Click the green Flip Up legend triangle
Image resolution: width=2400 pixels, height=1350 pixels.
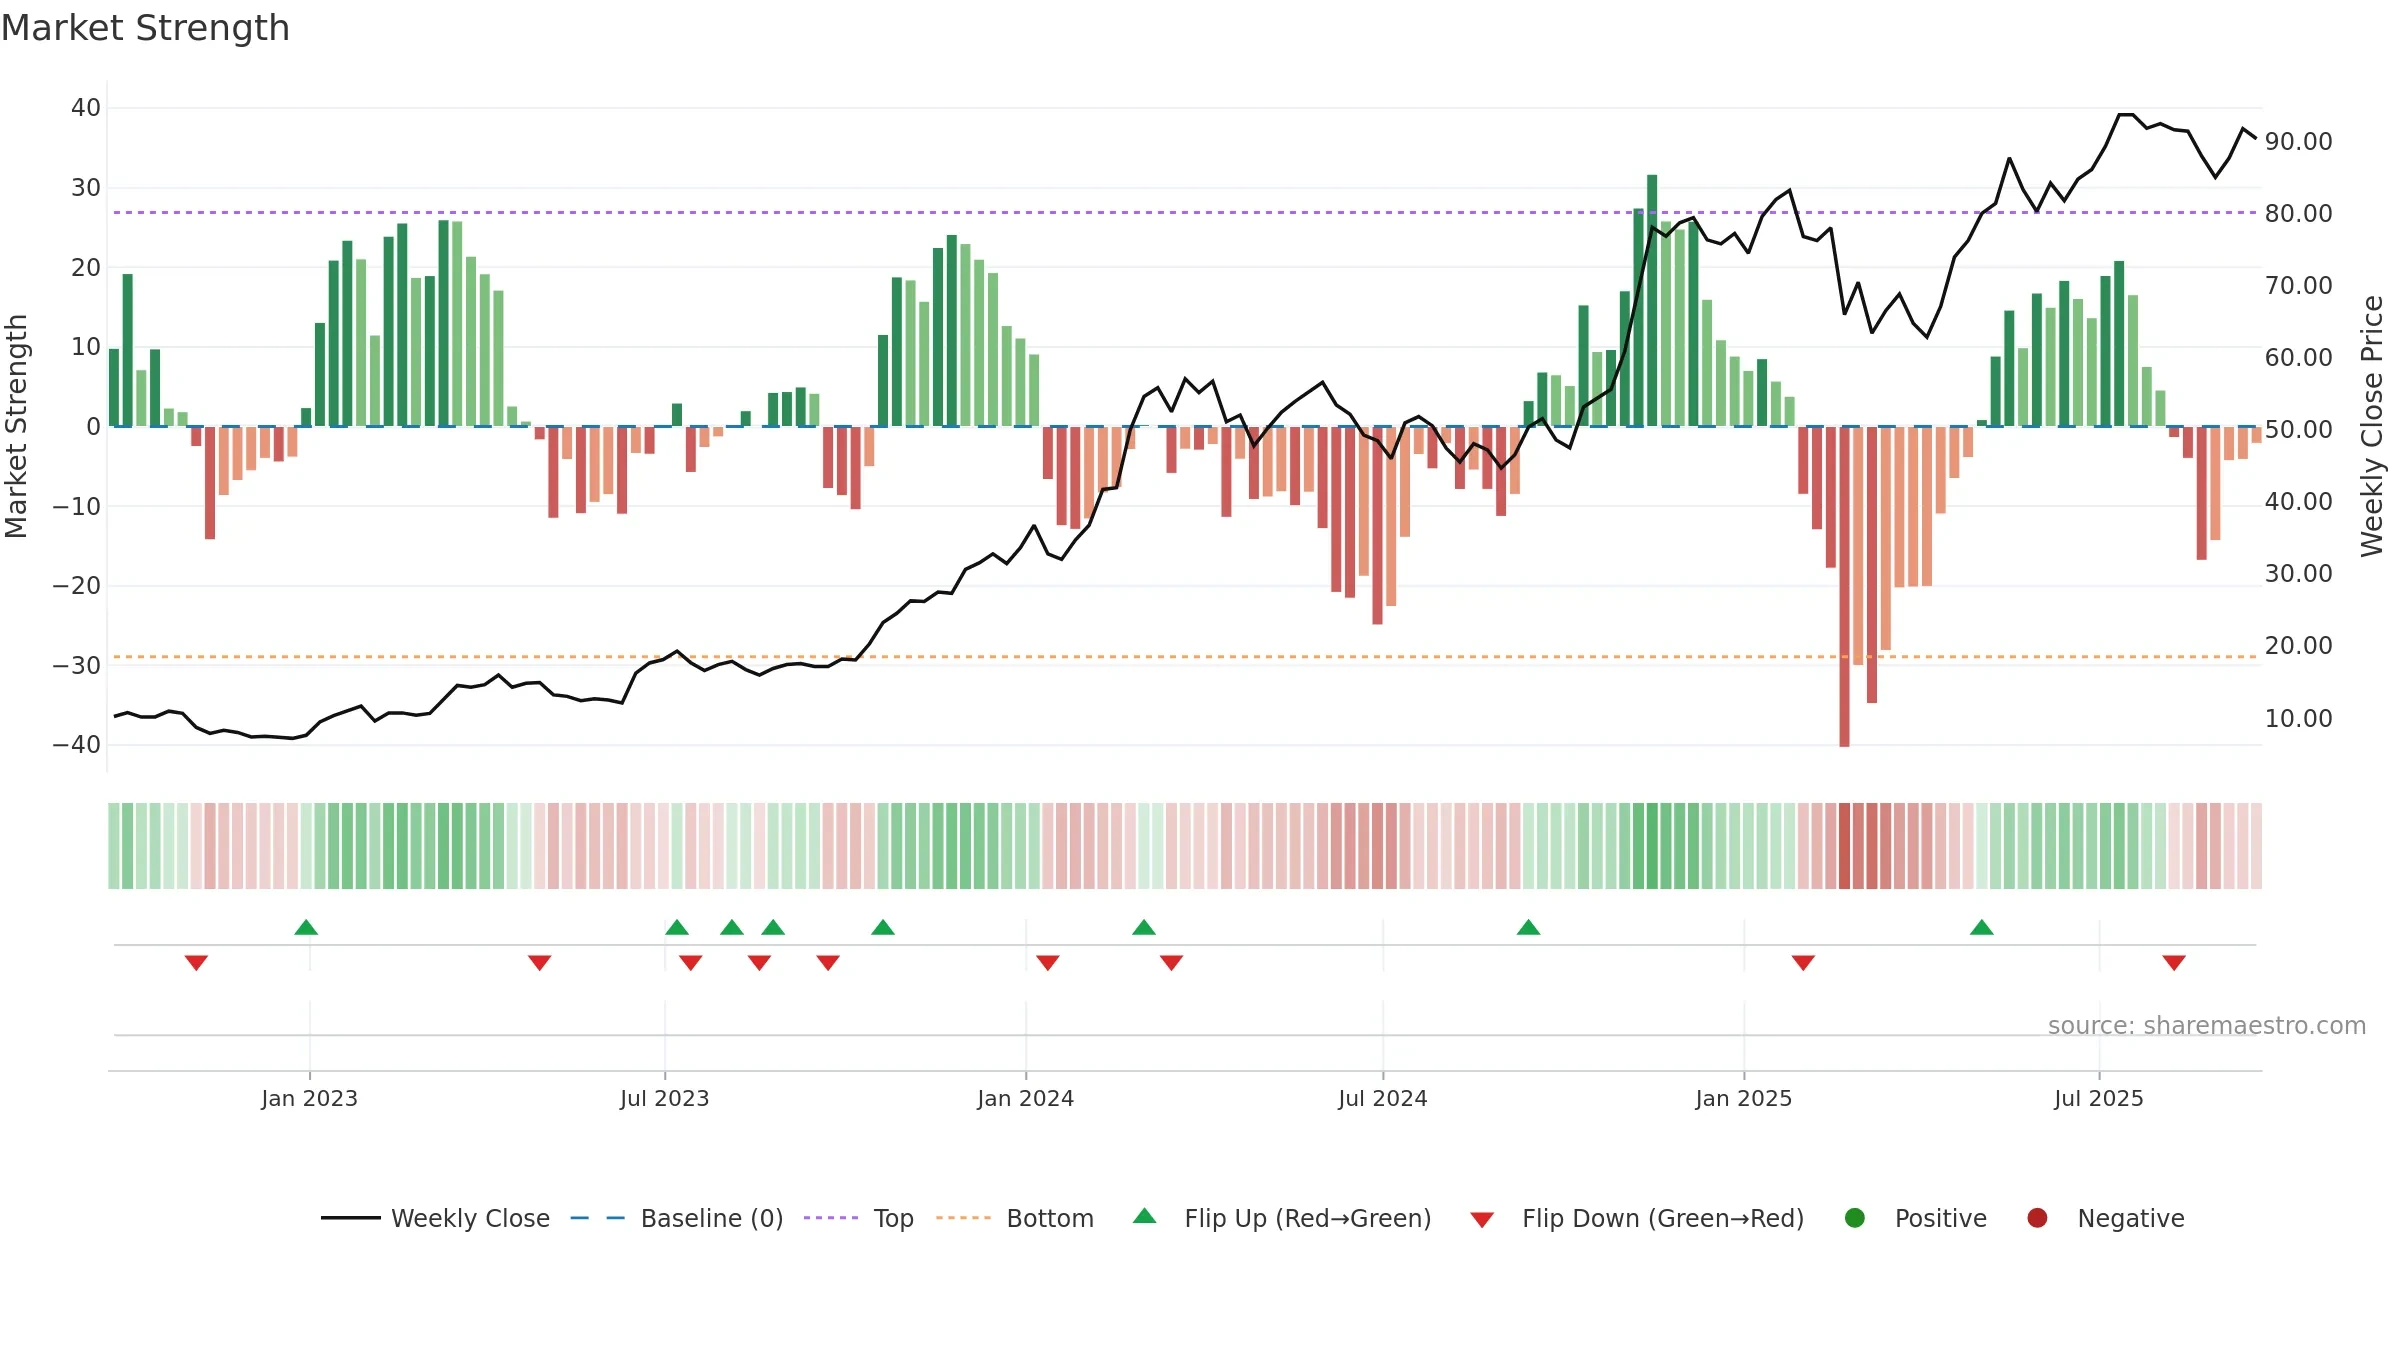1145,1216
